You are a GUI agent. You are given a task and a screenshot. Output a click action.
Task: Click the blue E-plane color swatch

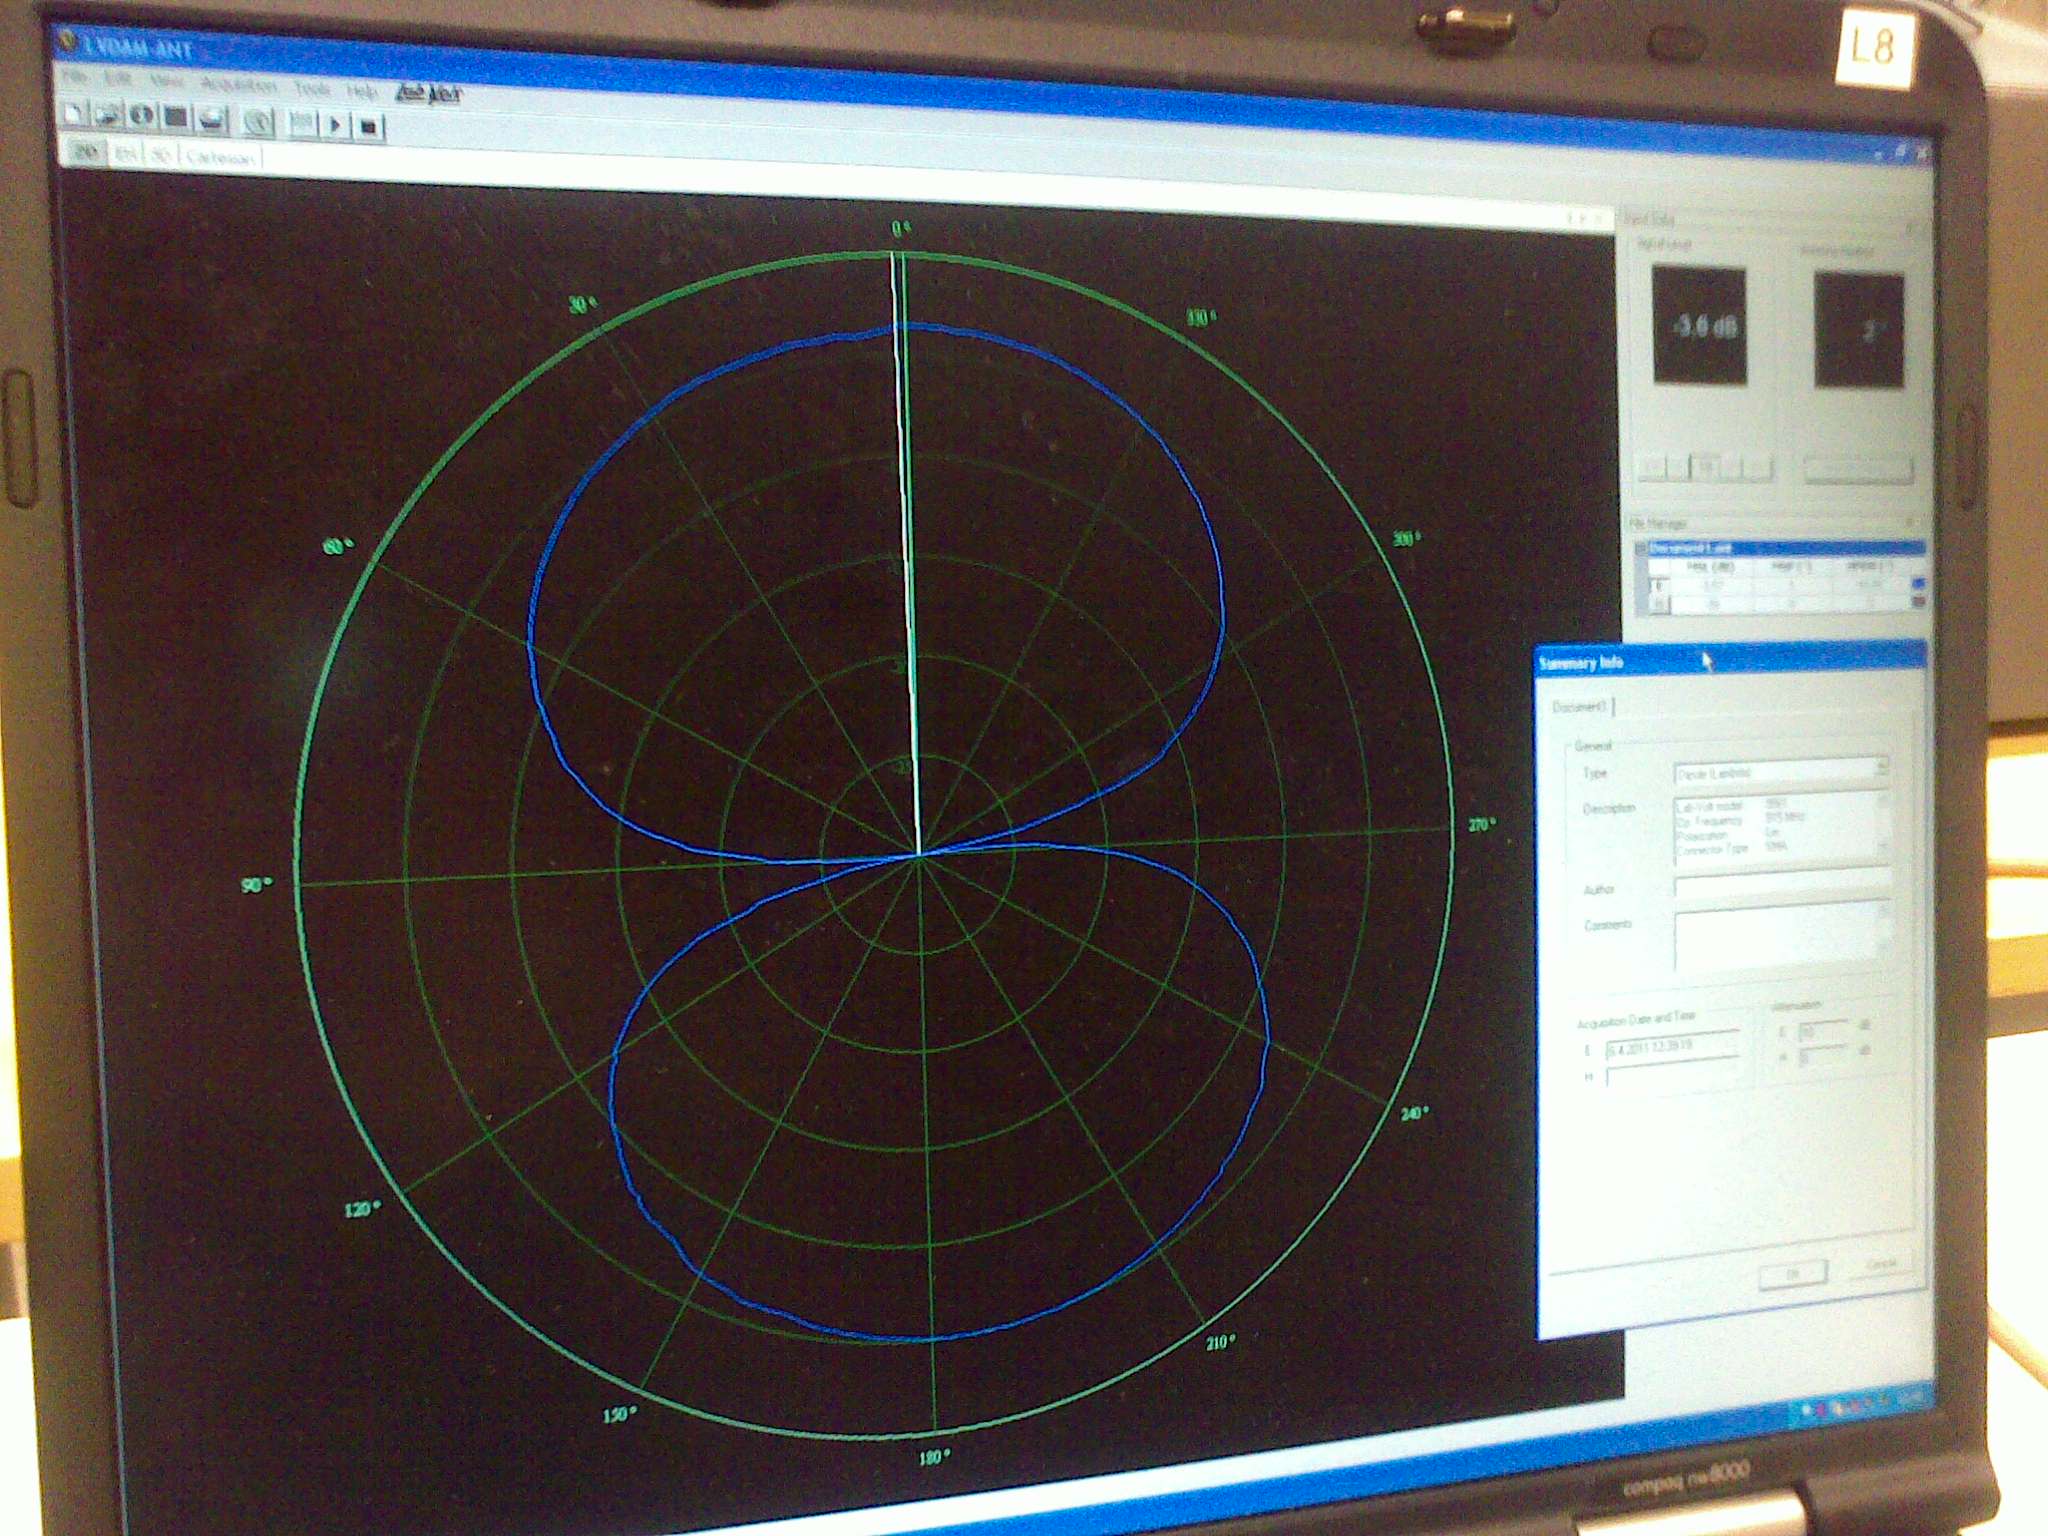(x=1917, y=584)
